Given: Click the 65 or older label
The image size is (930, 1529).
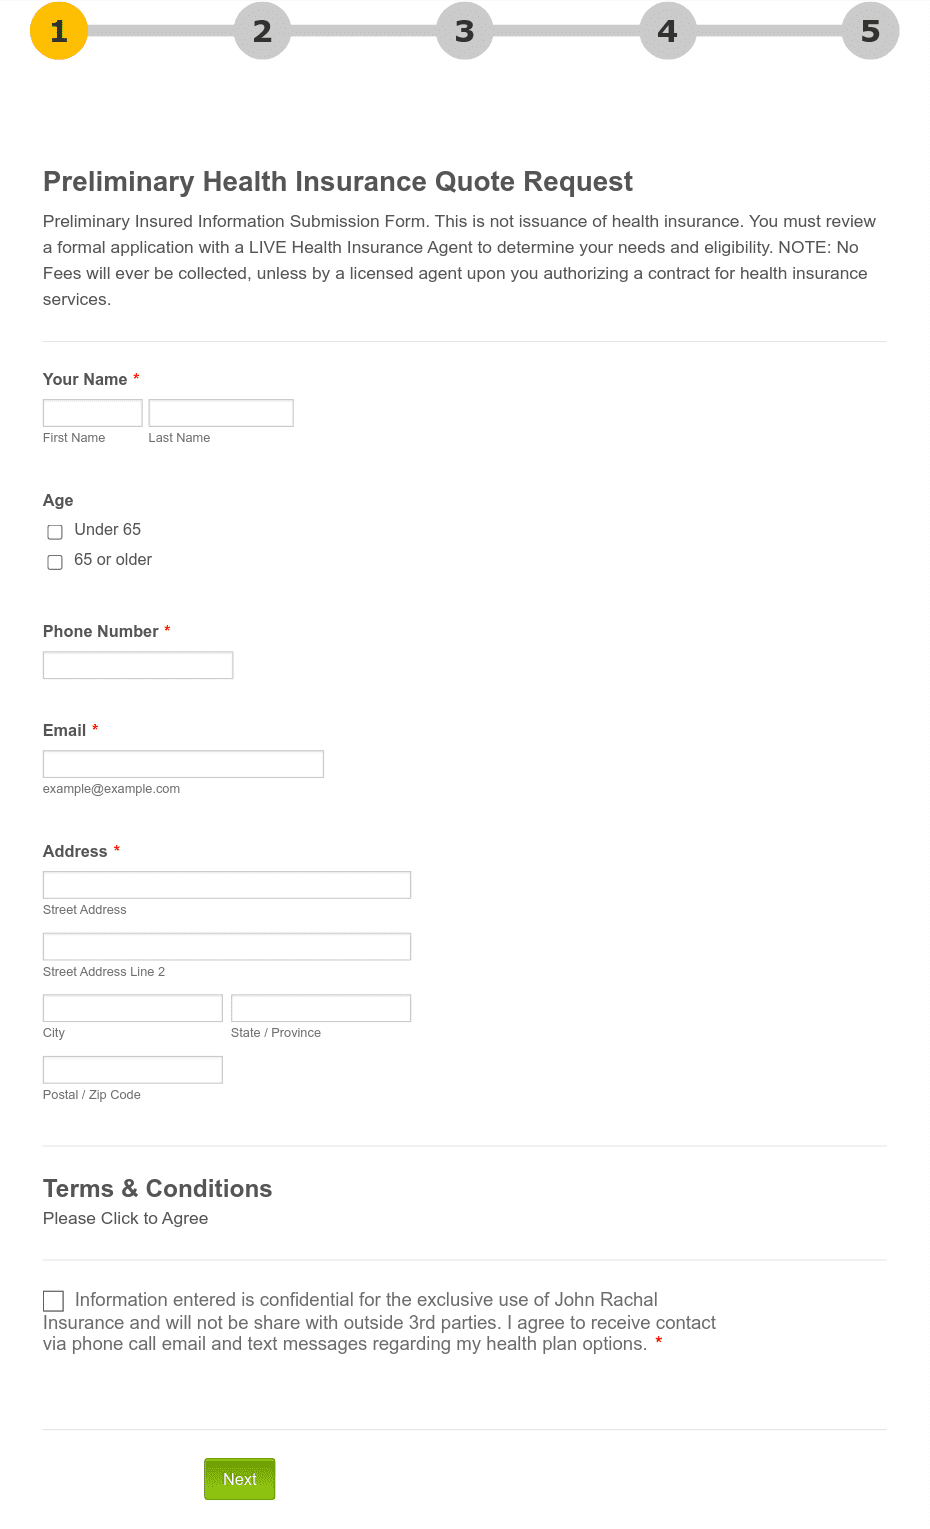Looking at the screenshot, I should [x=113, y=560].
